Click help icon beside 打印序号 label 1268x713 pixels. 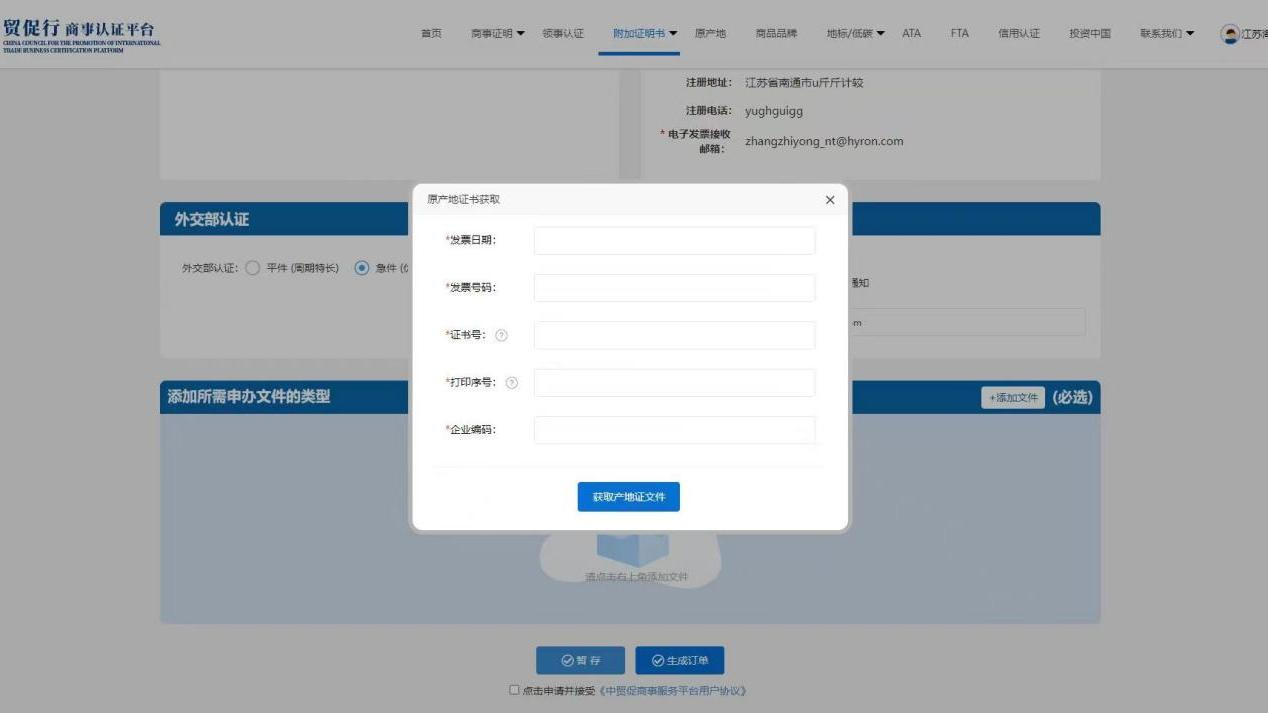pyautogui.click(x=512, y=383)
